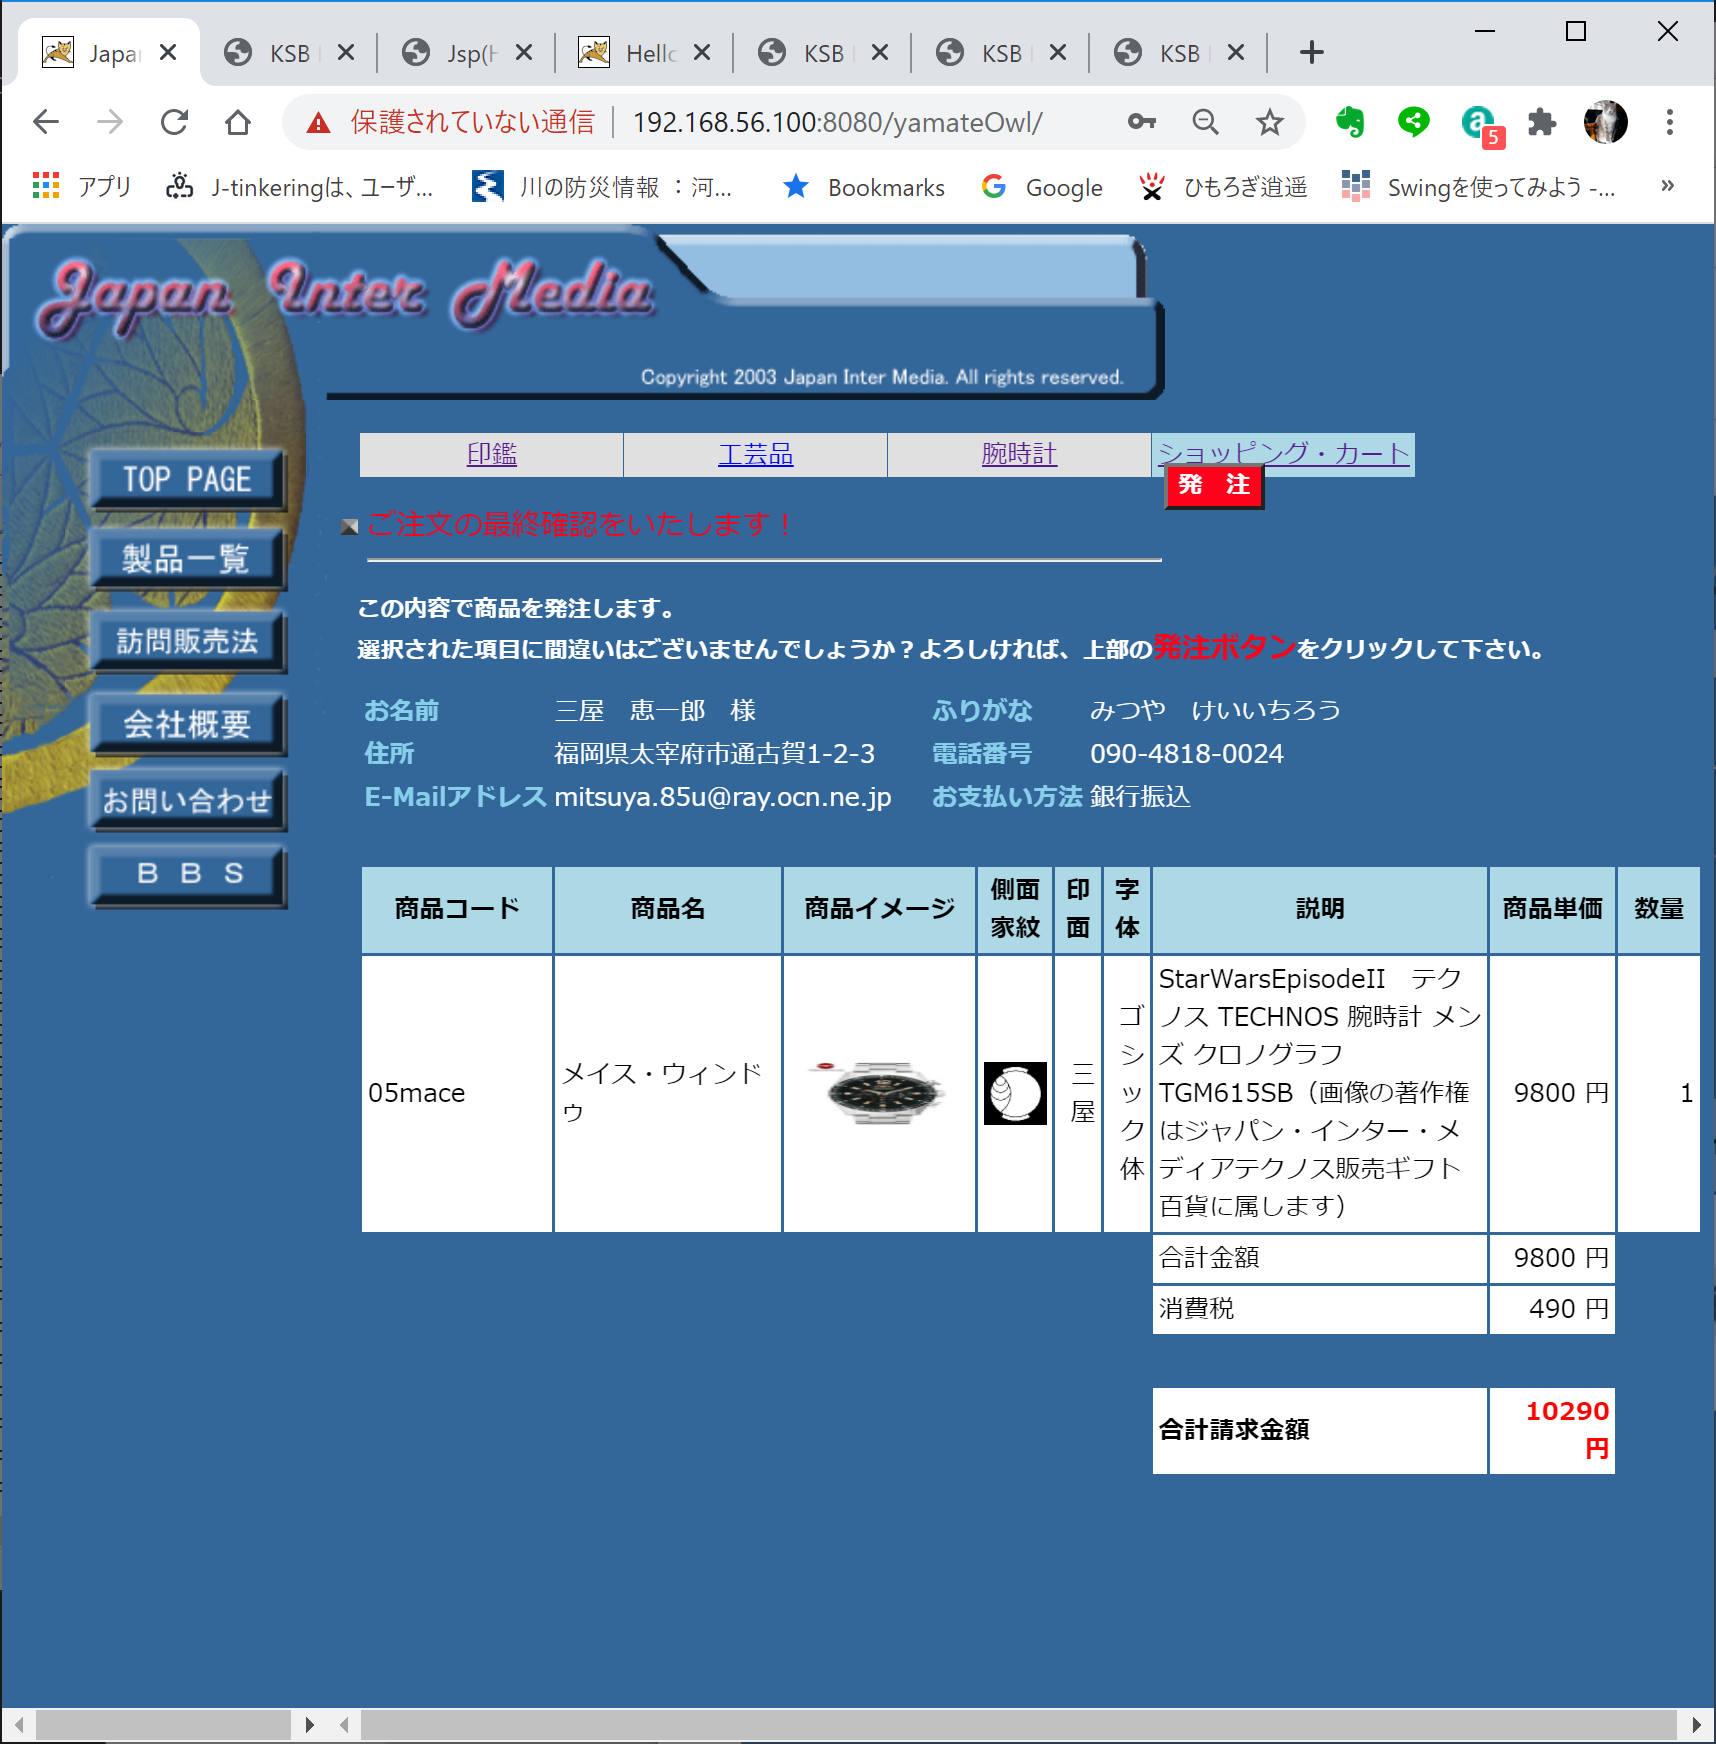Click the wristwatch product image
The image size is (1716, 1744).
pyautogui.click(x=879, y=1092)
